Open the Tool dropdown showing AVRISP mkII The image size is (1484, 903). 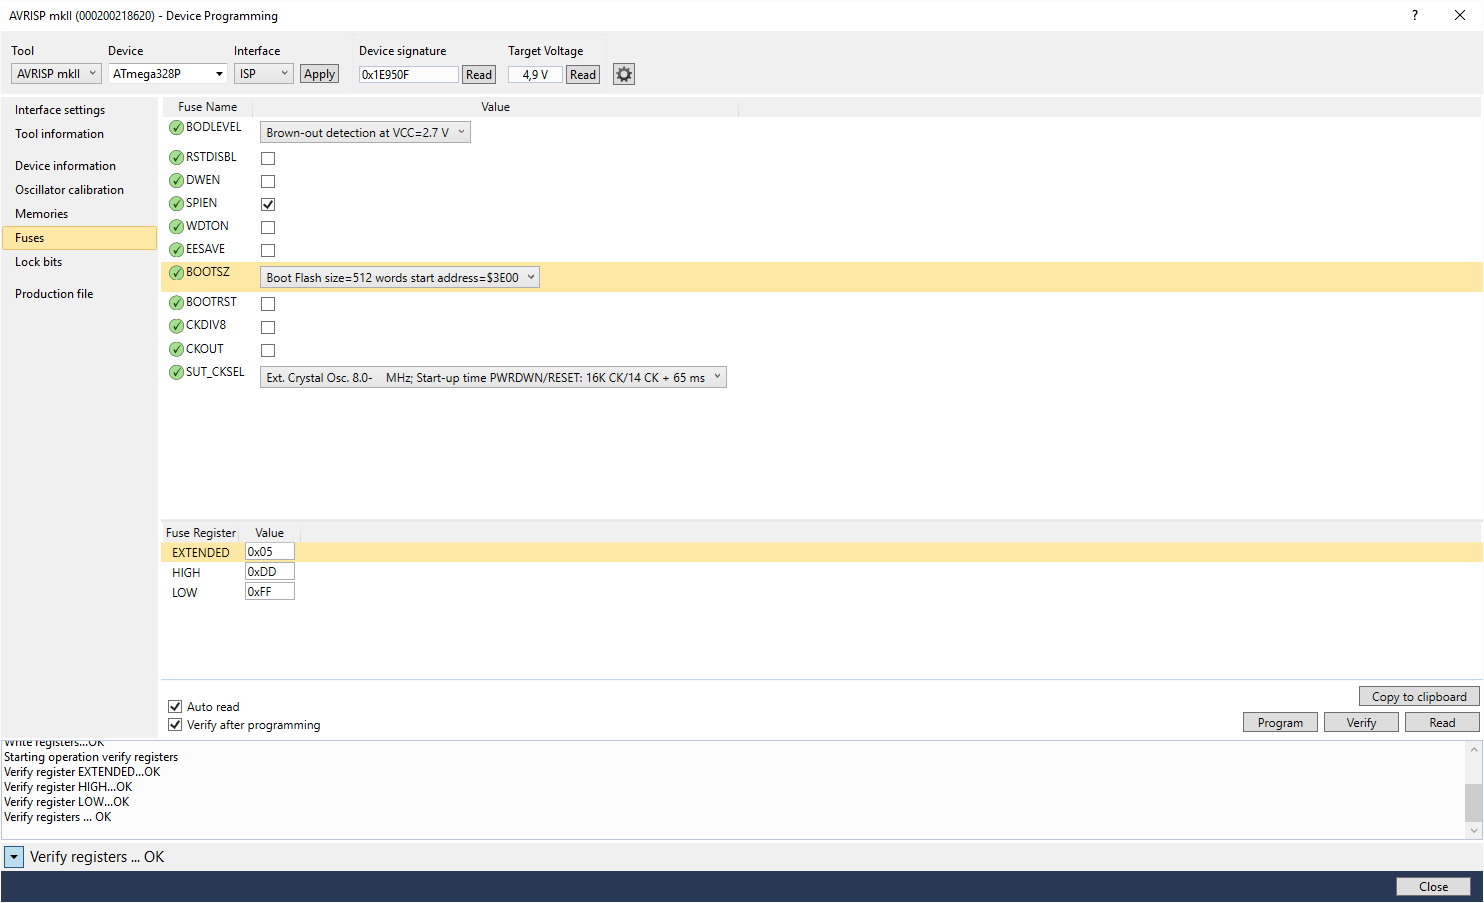coord(56,74)
